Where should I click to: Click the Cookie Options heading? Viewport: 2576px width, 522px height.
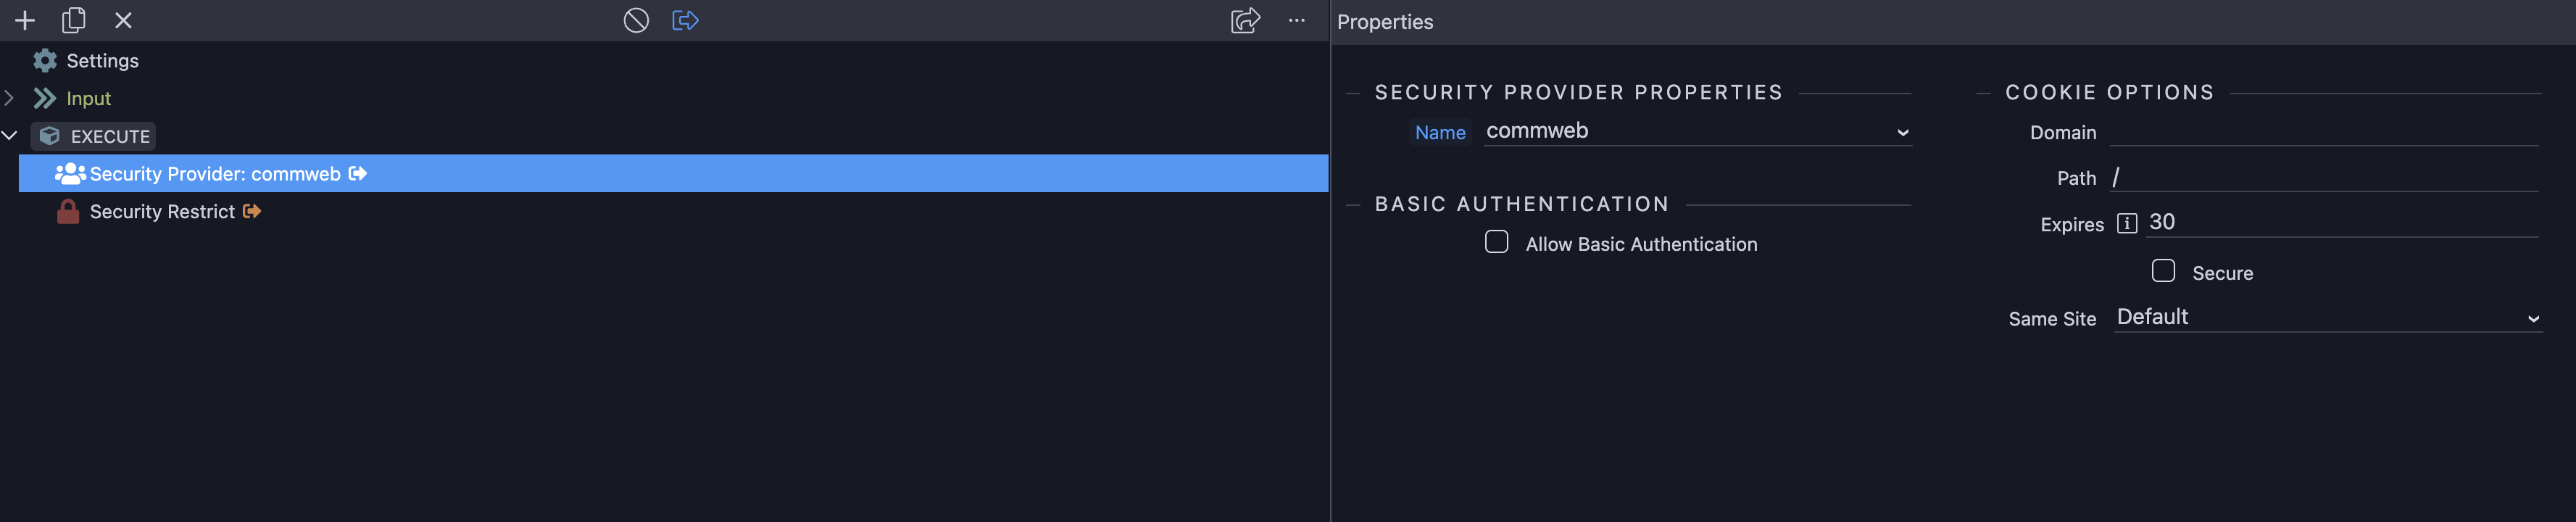[2110, 93]
